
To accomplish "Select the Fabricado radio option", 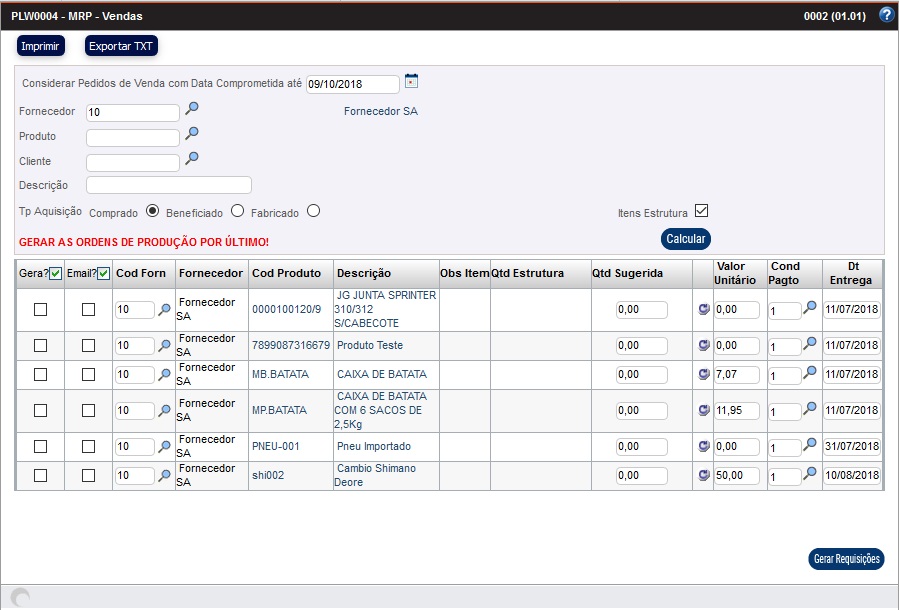I will click(x=313, y=211).
